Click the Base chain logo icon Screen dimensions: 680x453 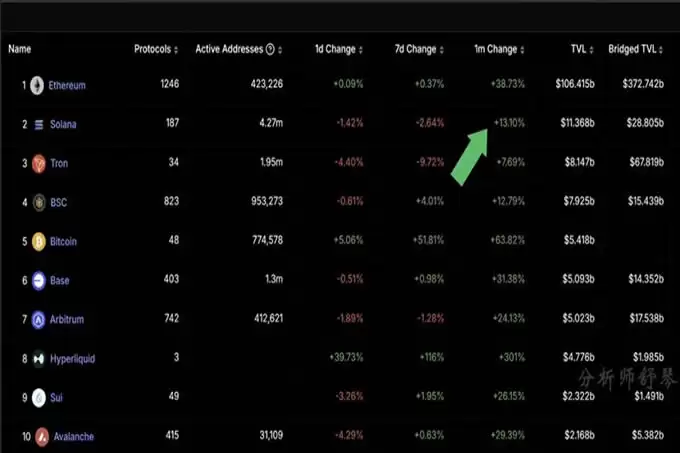[37, 280]
